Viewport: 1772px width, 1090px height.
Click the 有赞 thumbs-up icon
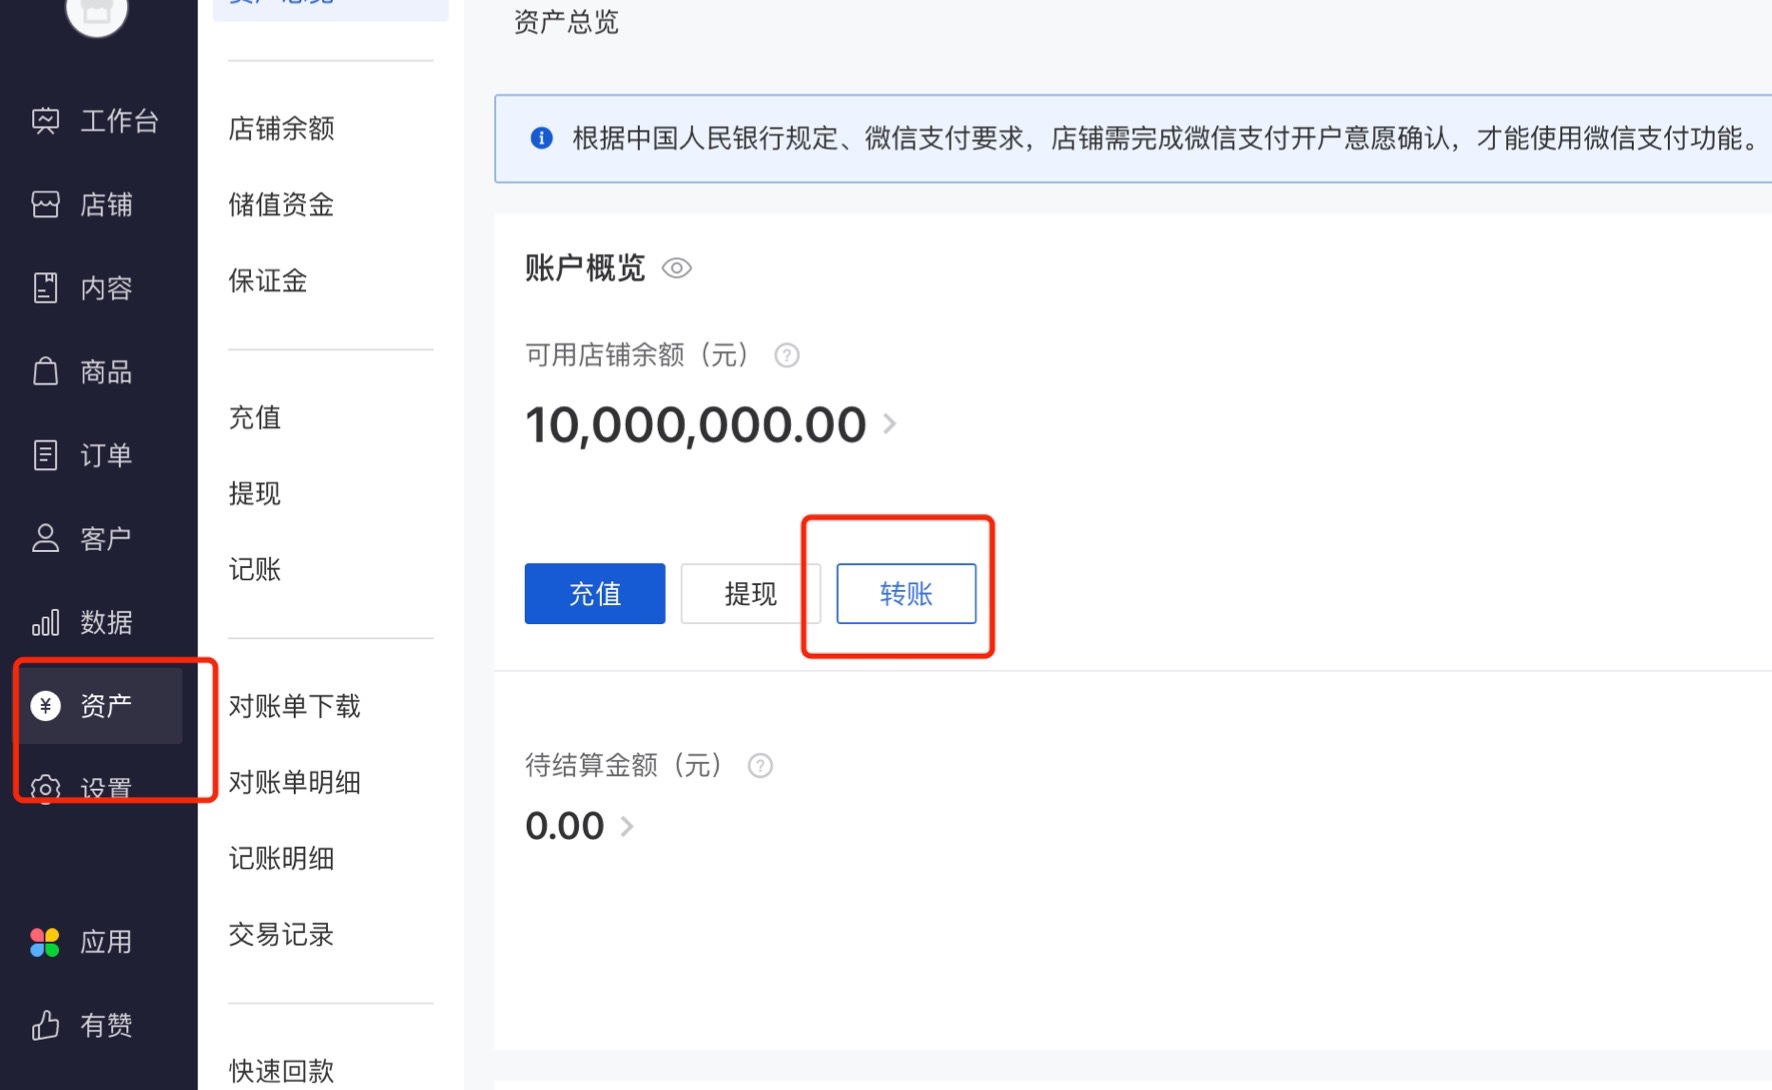45,1025
